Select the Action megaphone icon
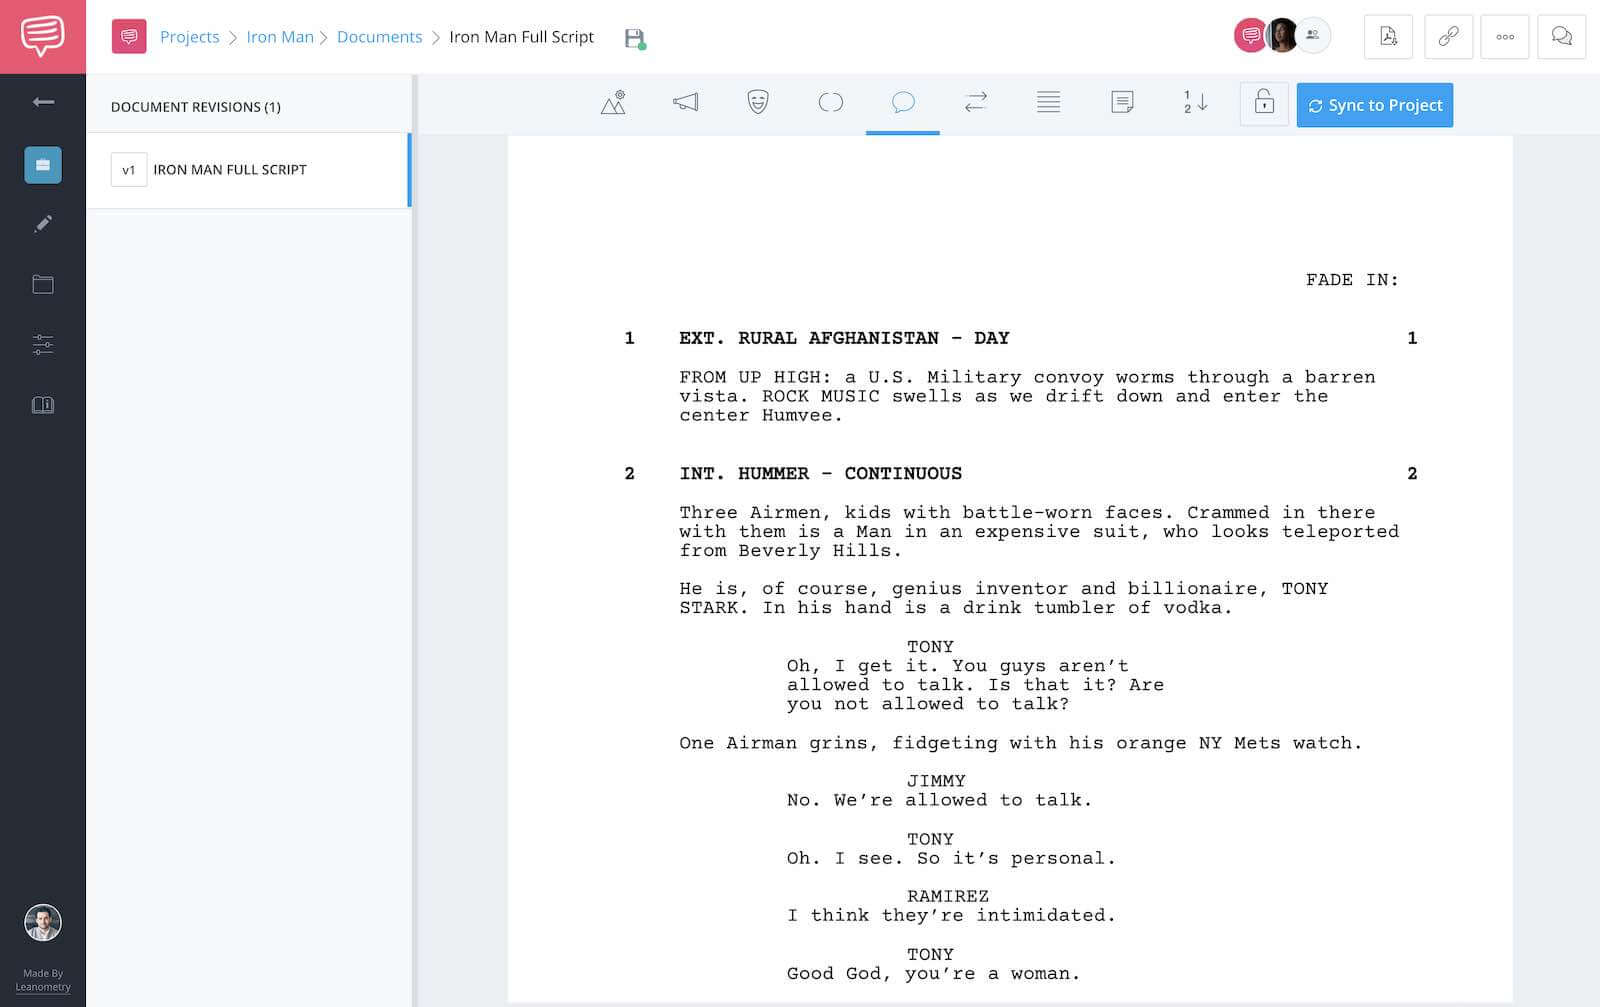This screenshot has height=1007, width=1600. pyautogui.click(x=686, y=102)
